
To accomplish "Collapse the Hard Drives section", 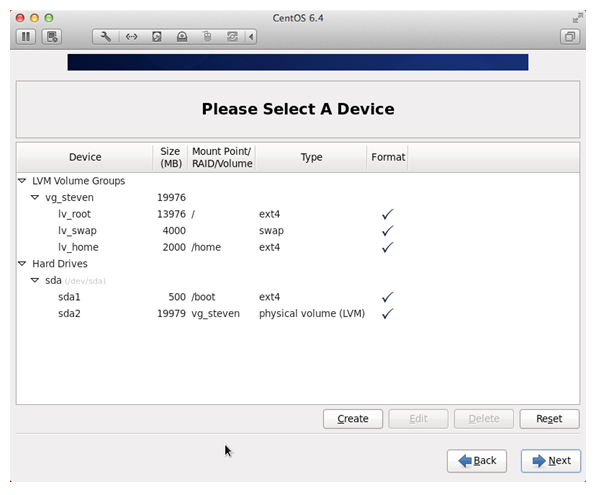I will click(x=22, y=264).
